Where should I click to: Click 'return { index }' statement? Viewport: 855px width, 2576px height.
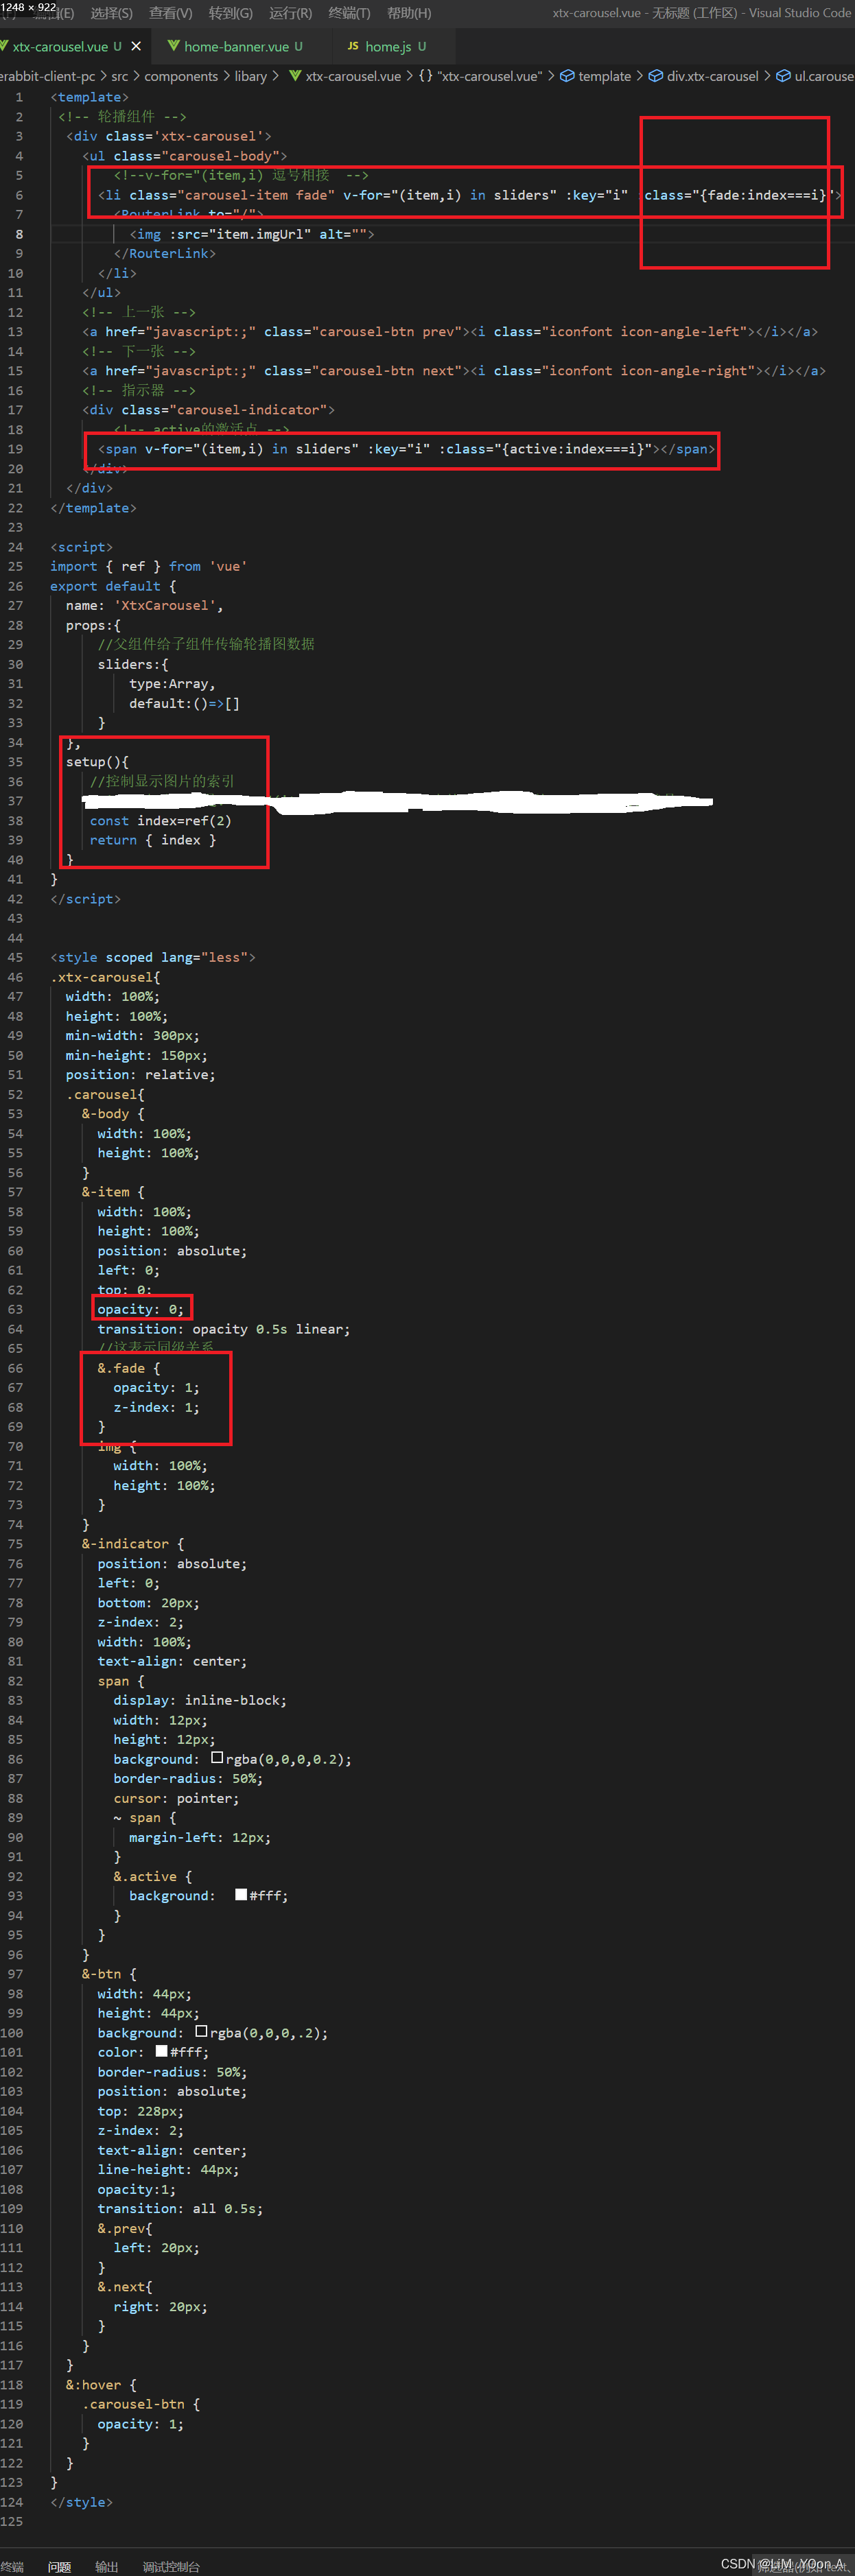pos(152,840)
